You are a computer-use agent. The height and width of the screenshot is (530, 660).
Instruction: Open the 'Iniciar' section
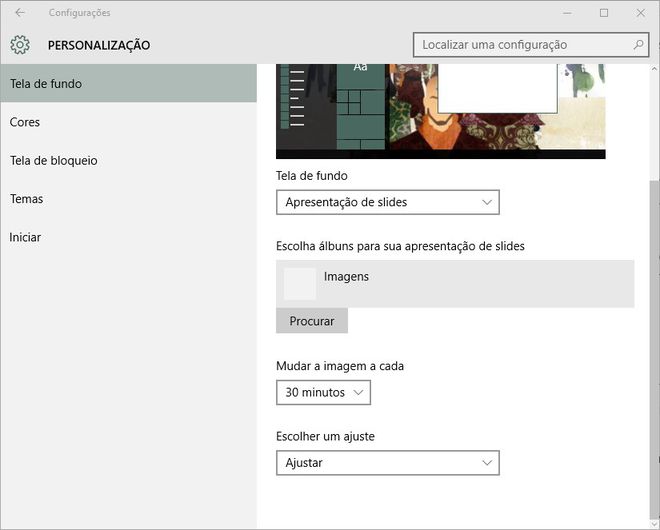pyautogui.click(x=128, y=237)
